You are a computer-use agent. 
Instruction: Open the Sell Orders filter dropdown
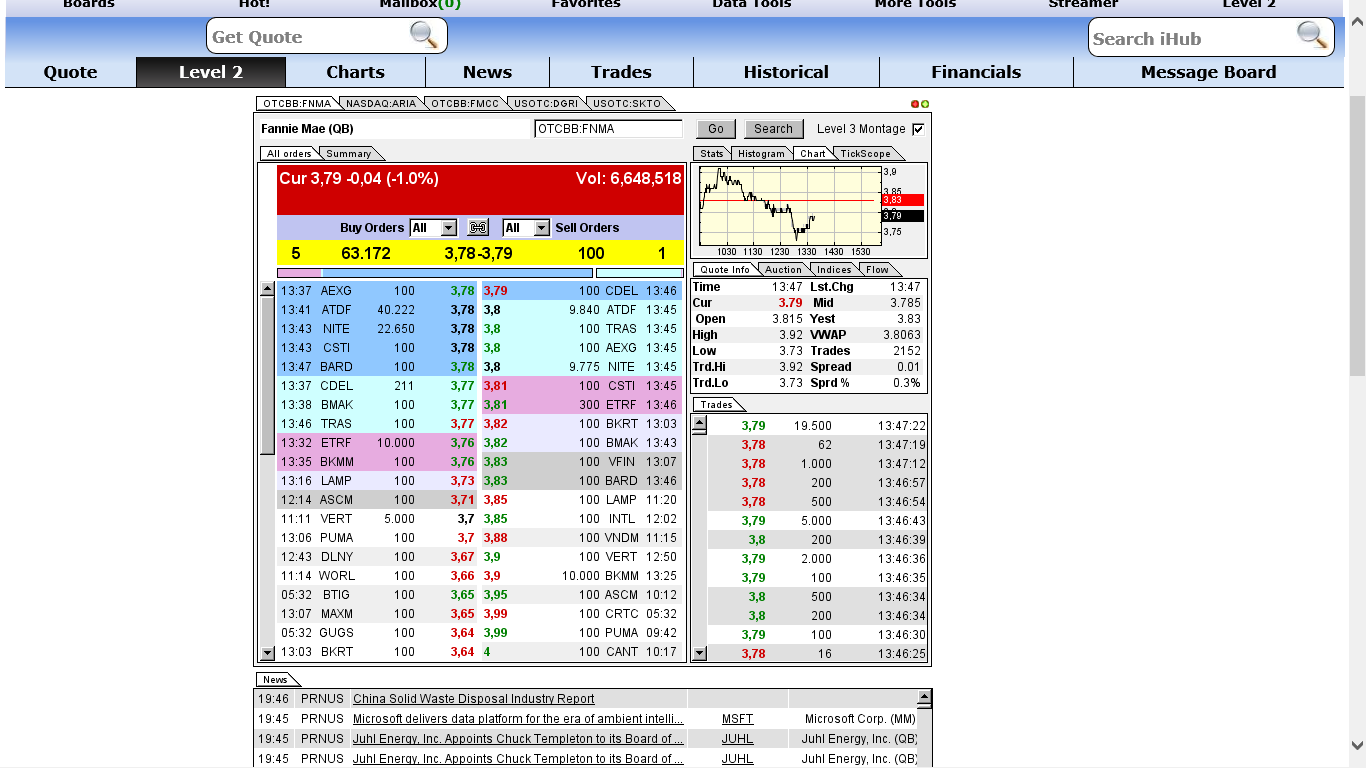point(526,228)
